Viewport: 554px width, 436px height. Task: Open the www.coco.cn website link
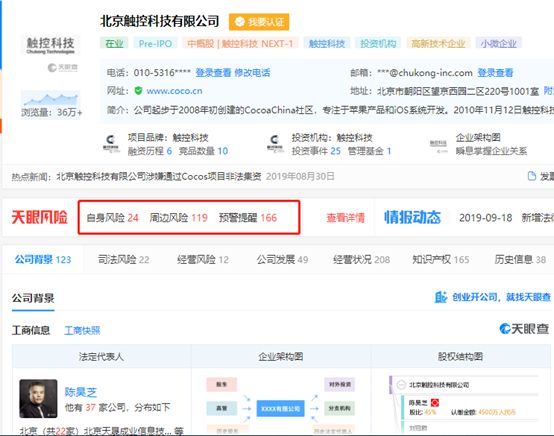(x=174, y=91)
